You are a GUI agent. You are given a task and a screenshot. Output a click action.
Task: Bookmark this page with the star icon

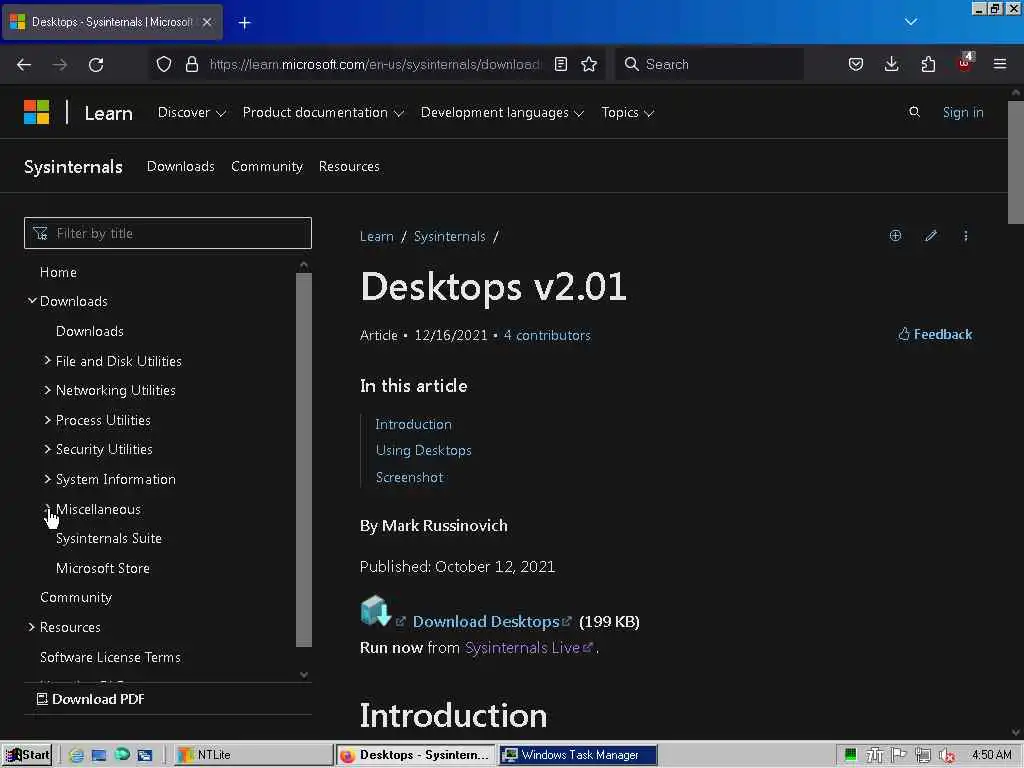589,64
